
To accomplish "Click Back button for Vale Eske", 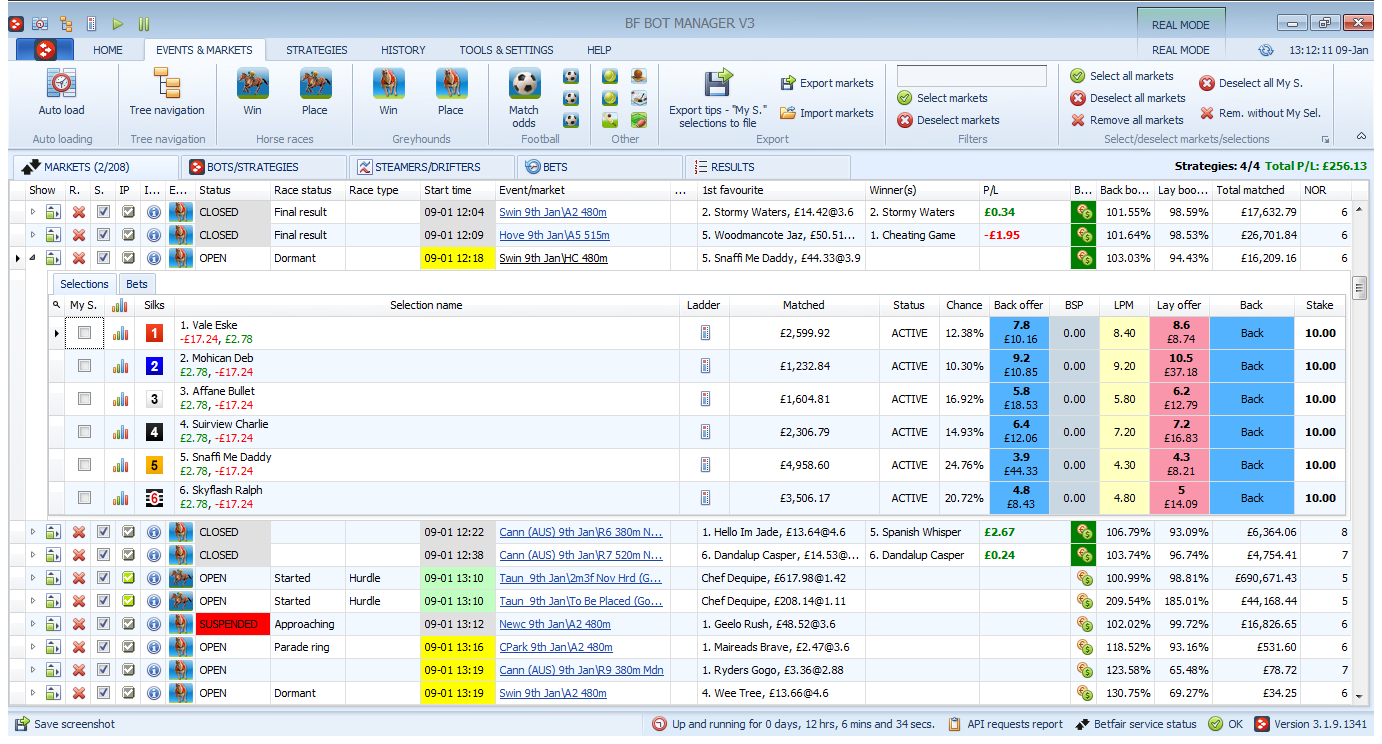I will tap(1251, 333).
